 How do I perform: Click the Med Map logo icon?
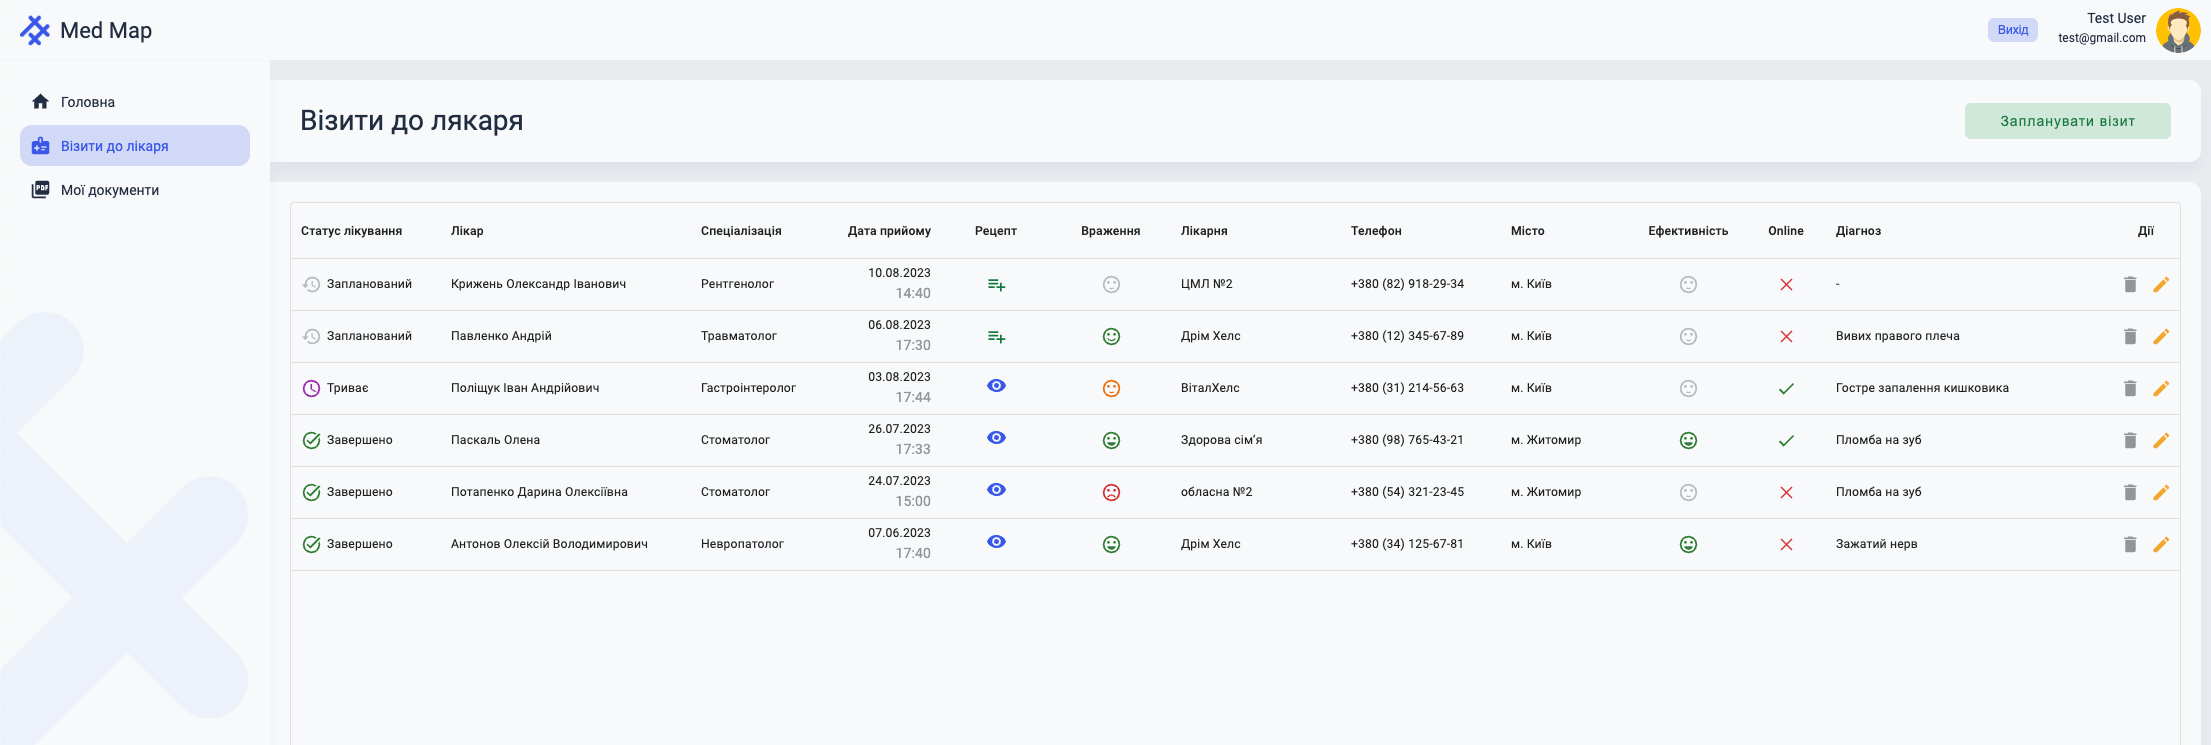35,31
